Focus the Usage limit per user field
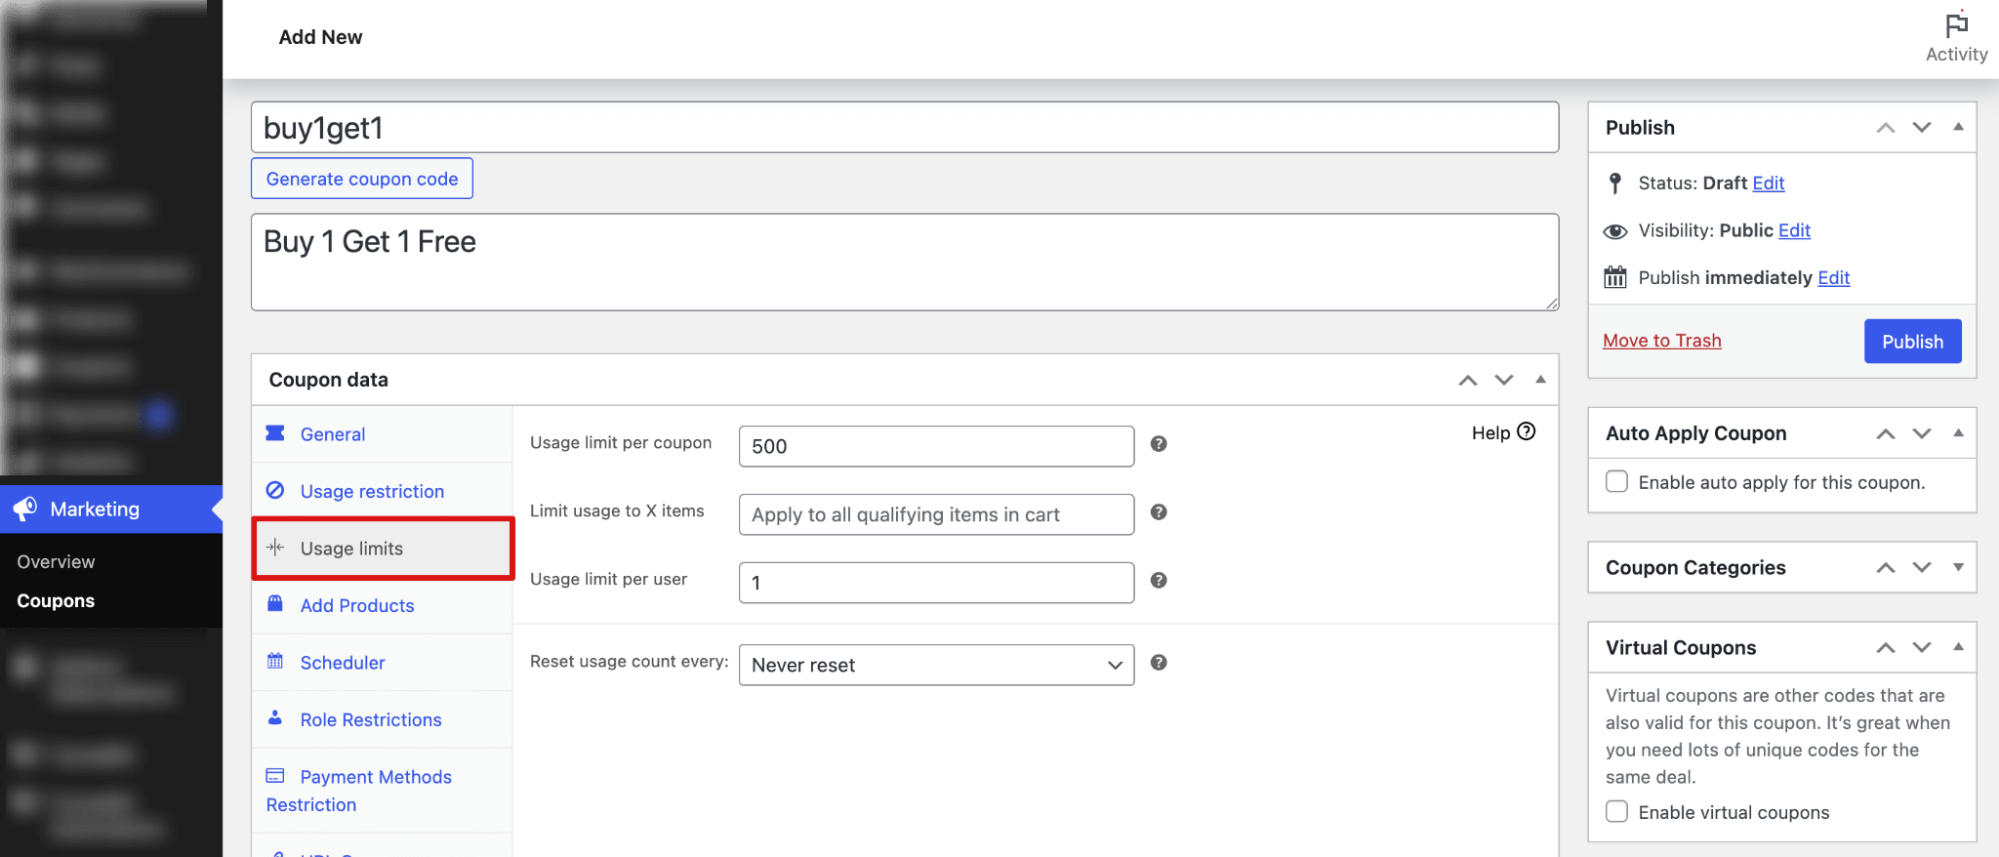 (x=935, y=583)
